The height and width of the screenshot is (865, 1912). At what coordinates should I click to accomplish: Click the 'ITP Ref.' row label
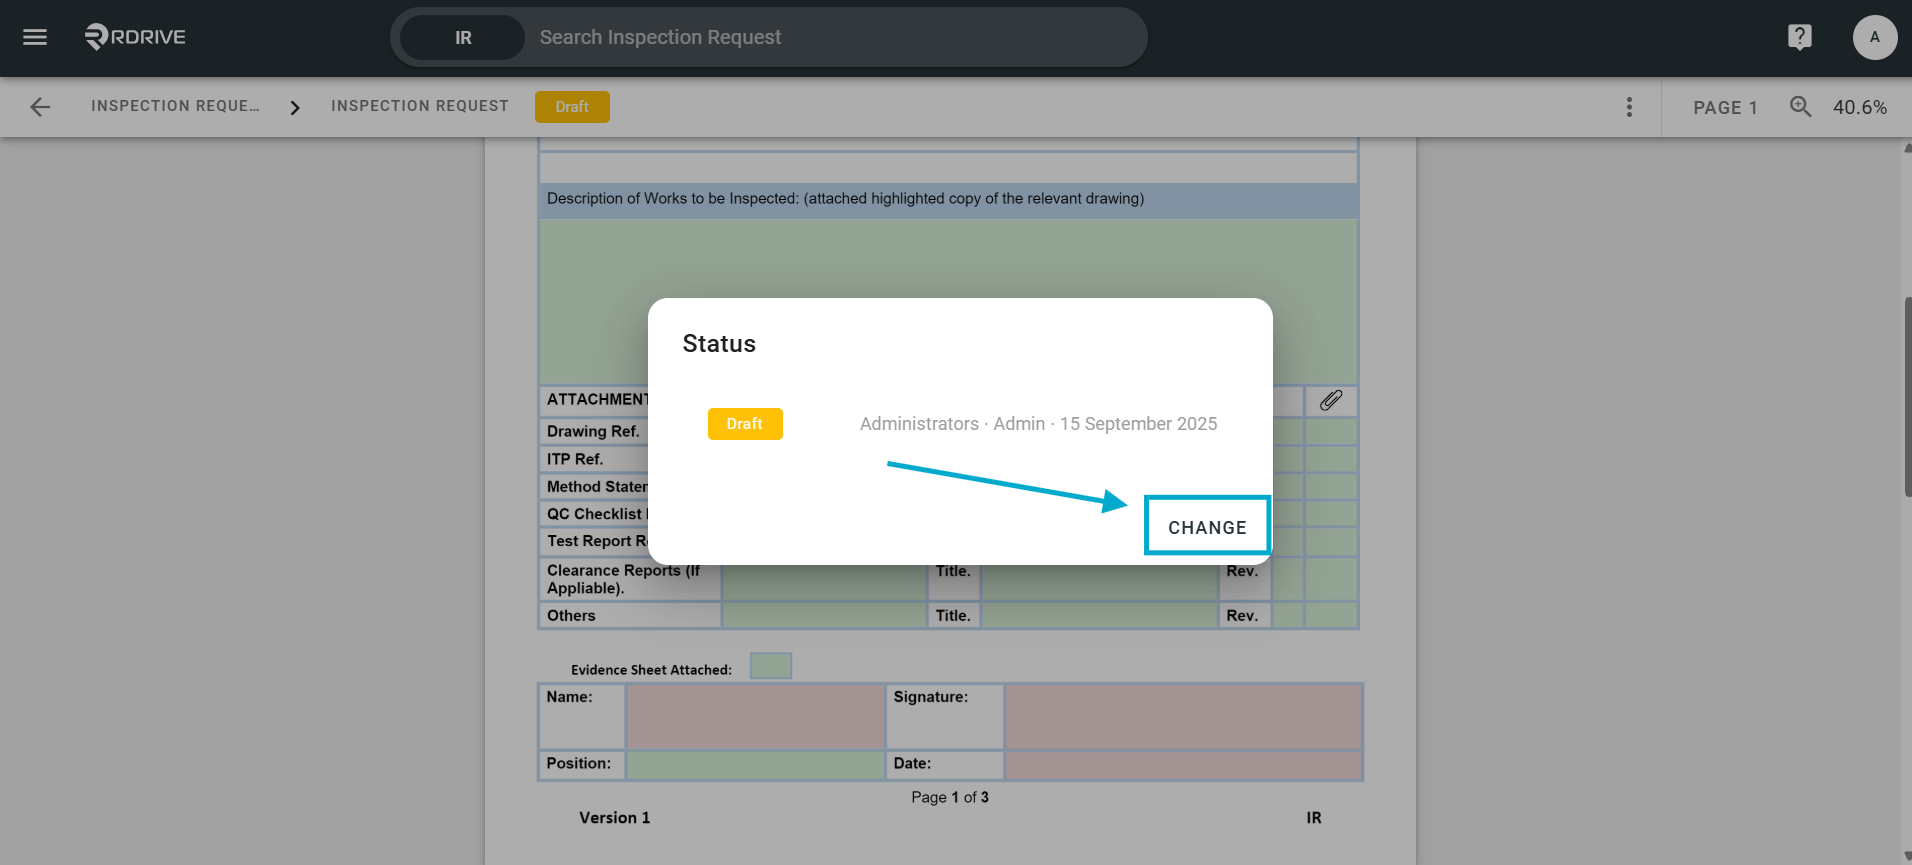tap(575, 459)
